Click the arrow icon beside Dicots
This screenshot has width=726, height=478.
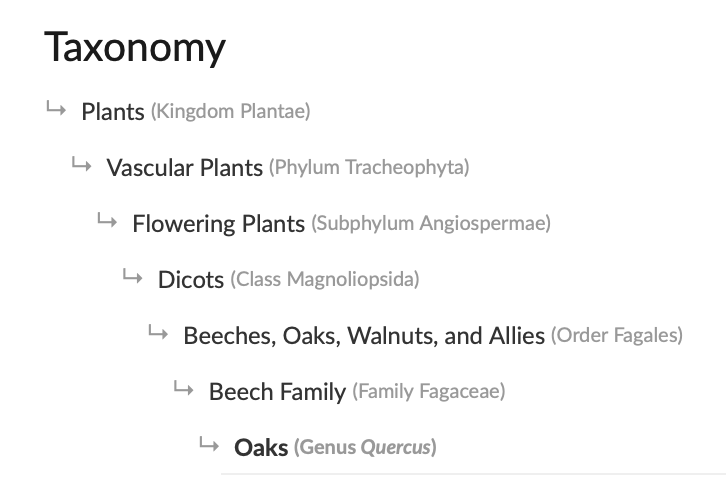(x=132, y=277)
